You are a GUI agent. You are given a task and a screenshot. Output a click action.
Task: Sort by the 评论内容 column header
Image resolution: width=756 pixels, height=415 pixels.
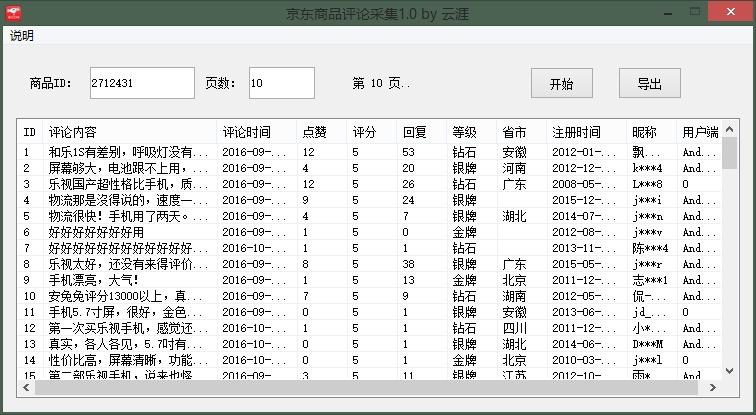130,132
